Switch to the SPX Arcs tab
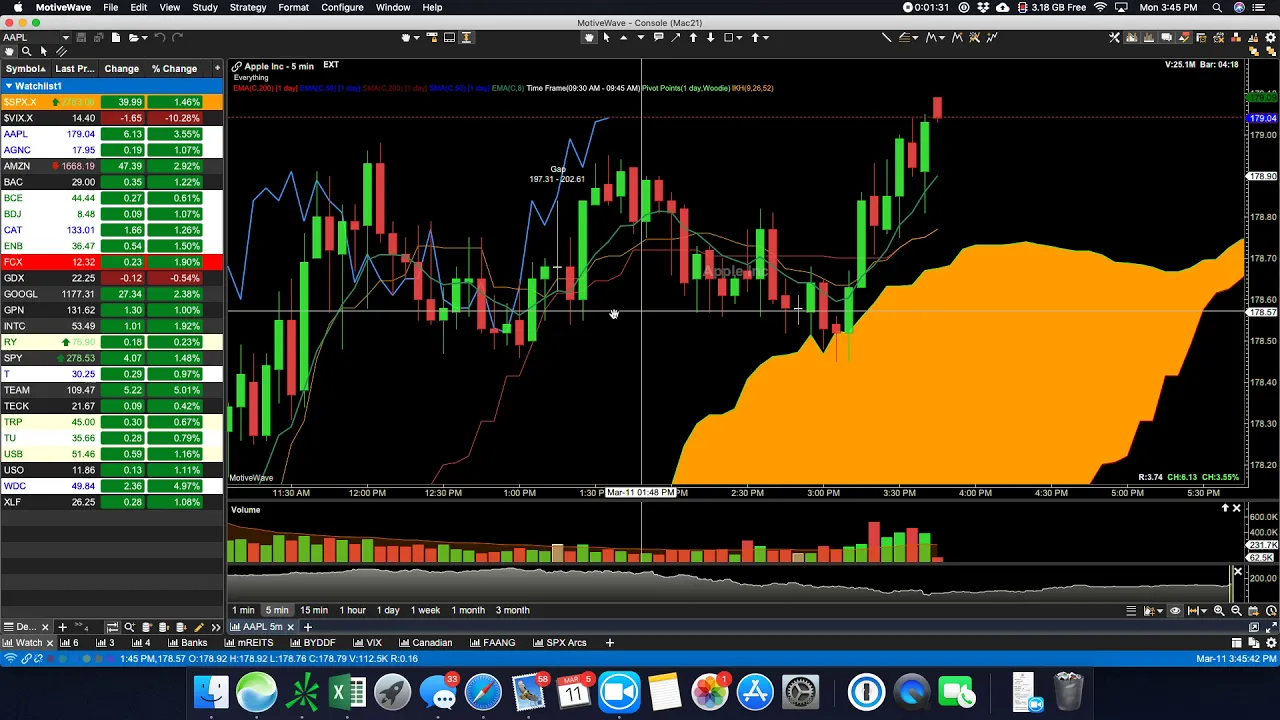The width and height of the screenshot is (1280, 720). point(559,643)
